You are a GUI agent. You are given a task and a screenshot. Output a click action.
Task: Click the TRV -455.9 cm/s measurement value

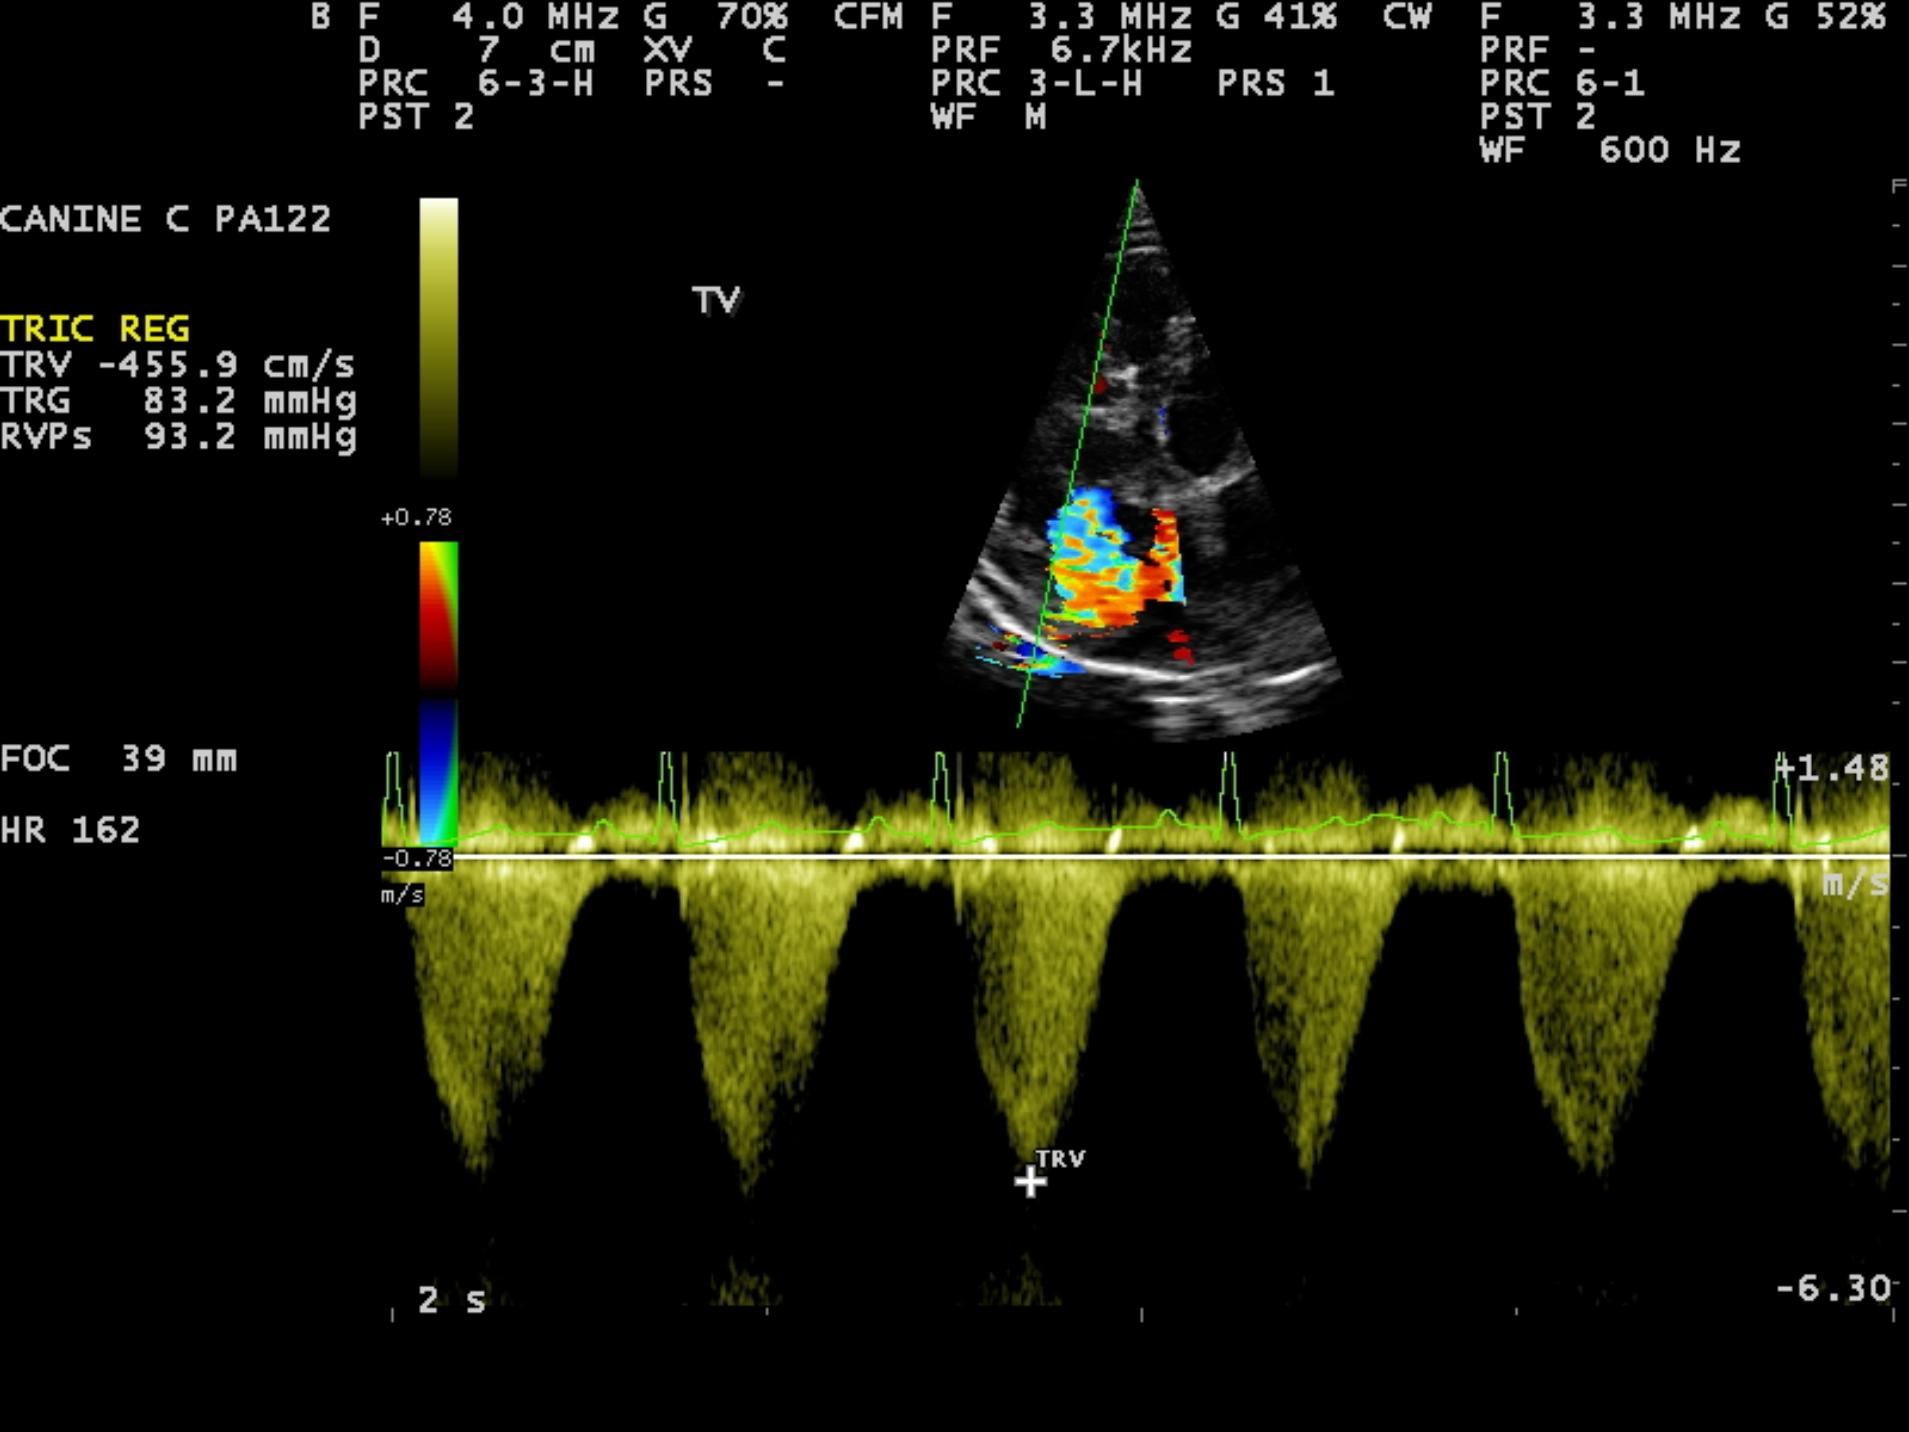(178, 365)
